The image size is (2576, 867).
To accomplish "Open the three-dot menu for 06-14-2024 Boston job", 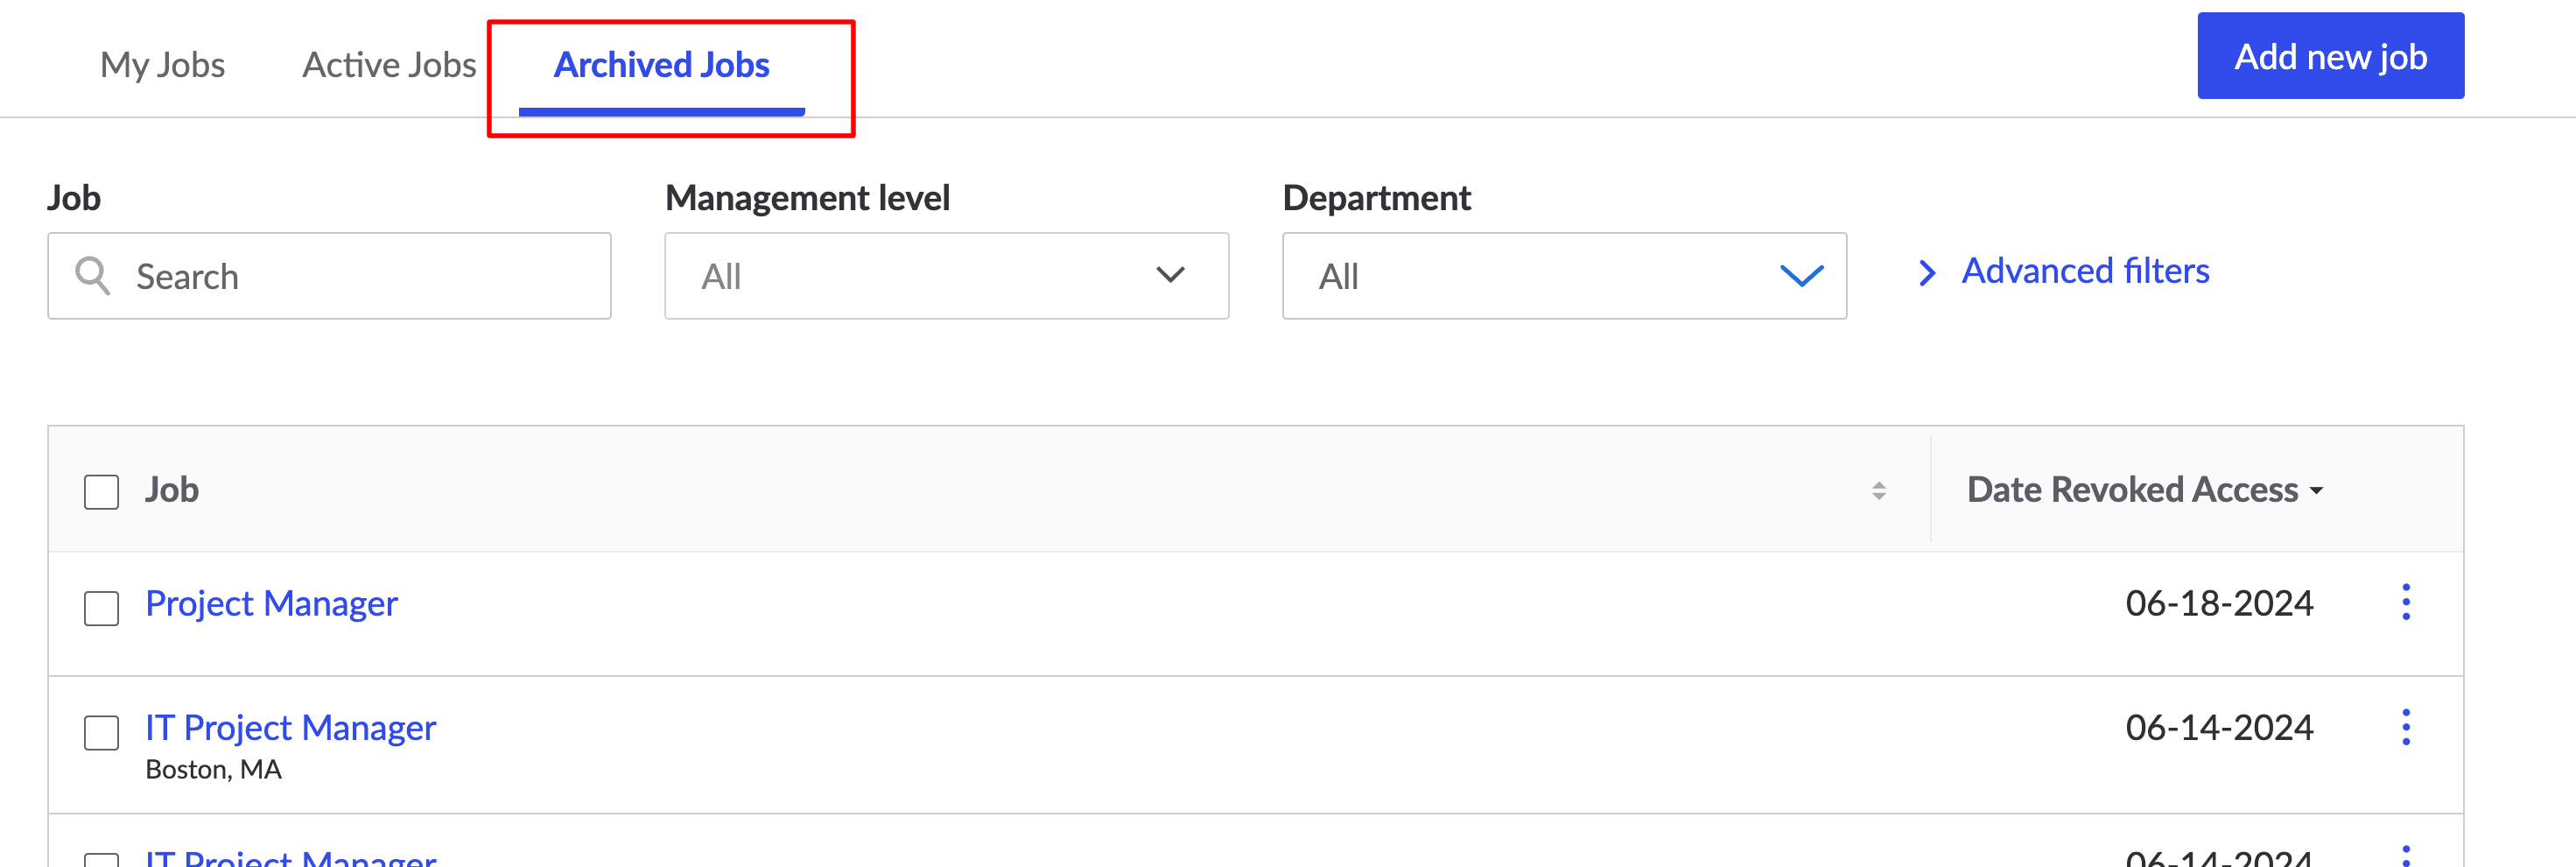I will tap(2405, 727).
